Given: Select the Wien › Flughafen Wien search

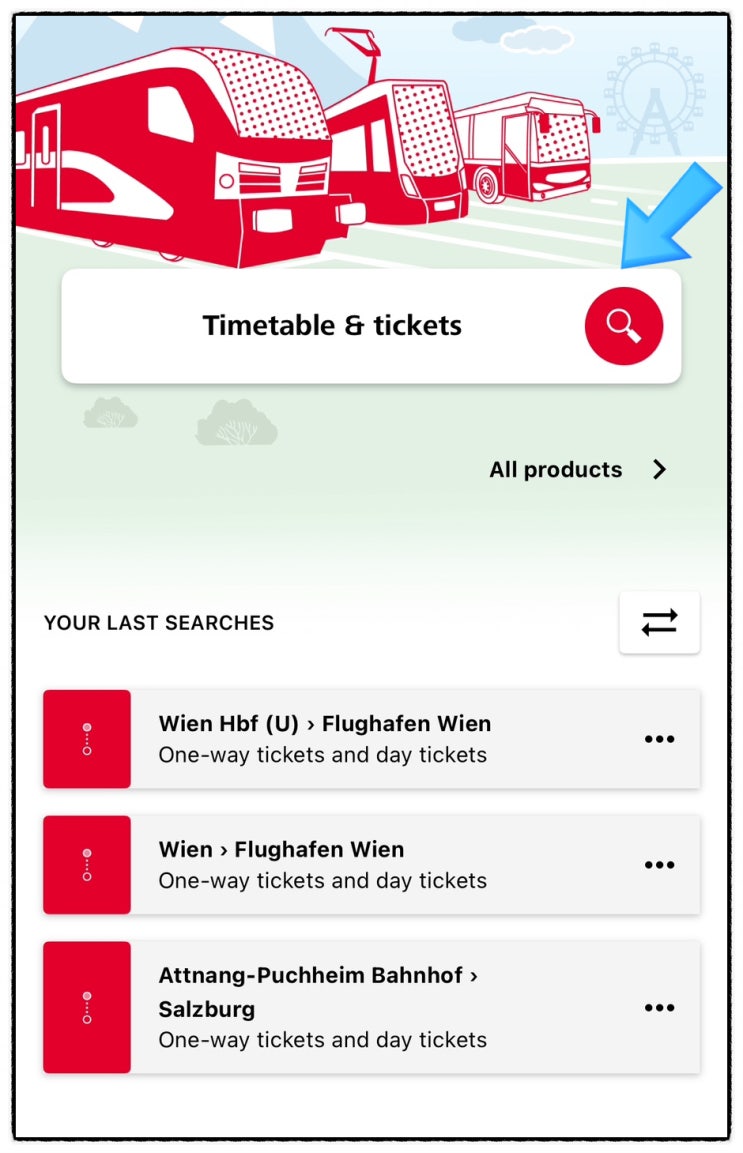Looking at the screenshot, I should point(372,865).
